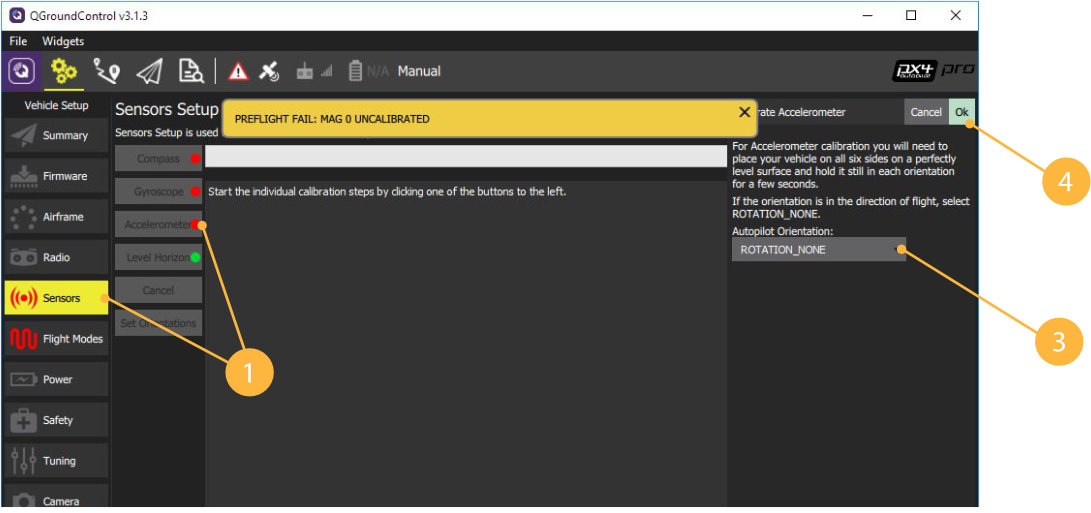Start Compass calibration button
The image size is (1091, 513).
coord(159,159)
